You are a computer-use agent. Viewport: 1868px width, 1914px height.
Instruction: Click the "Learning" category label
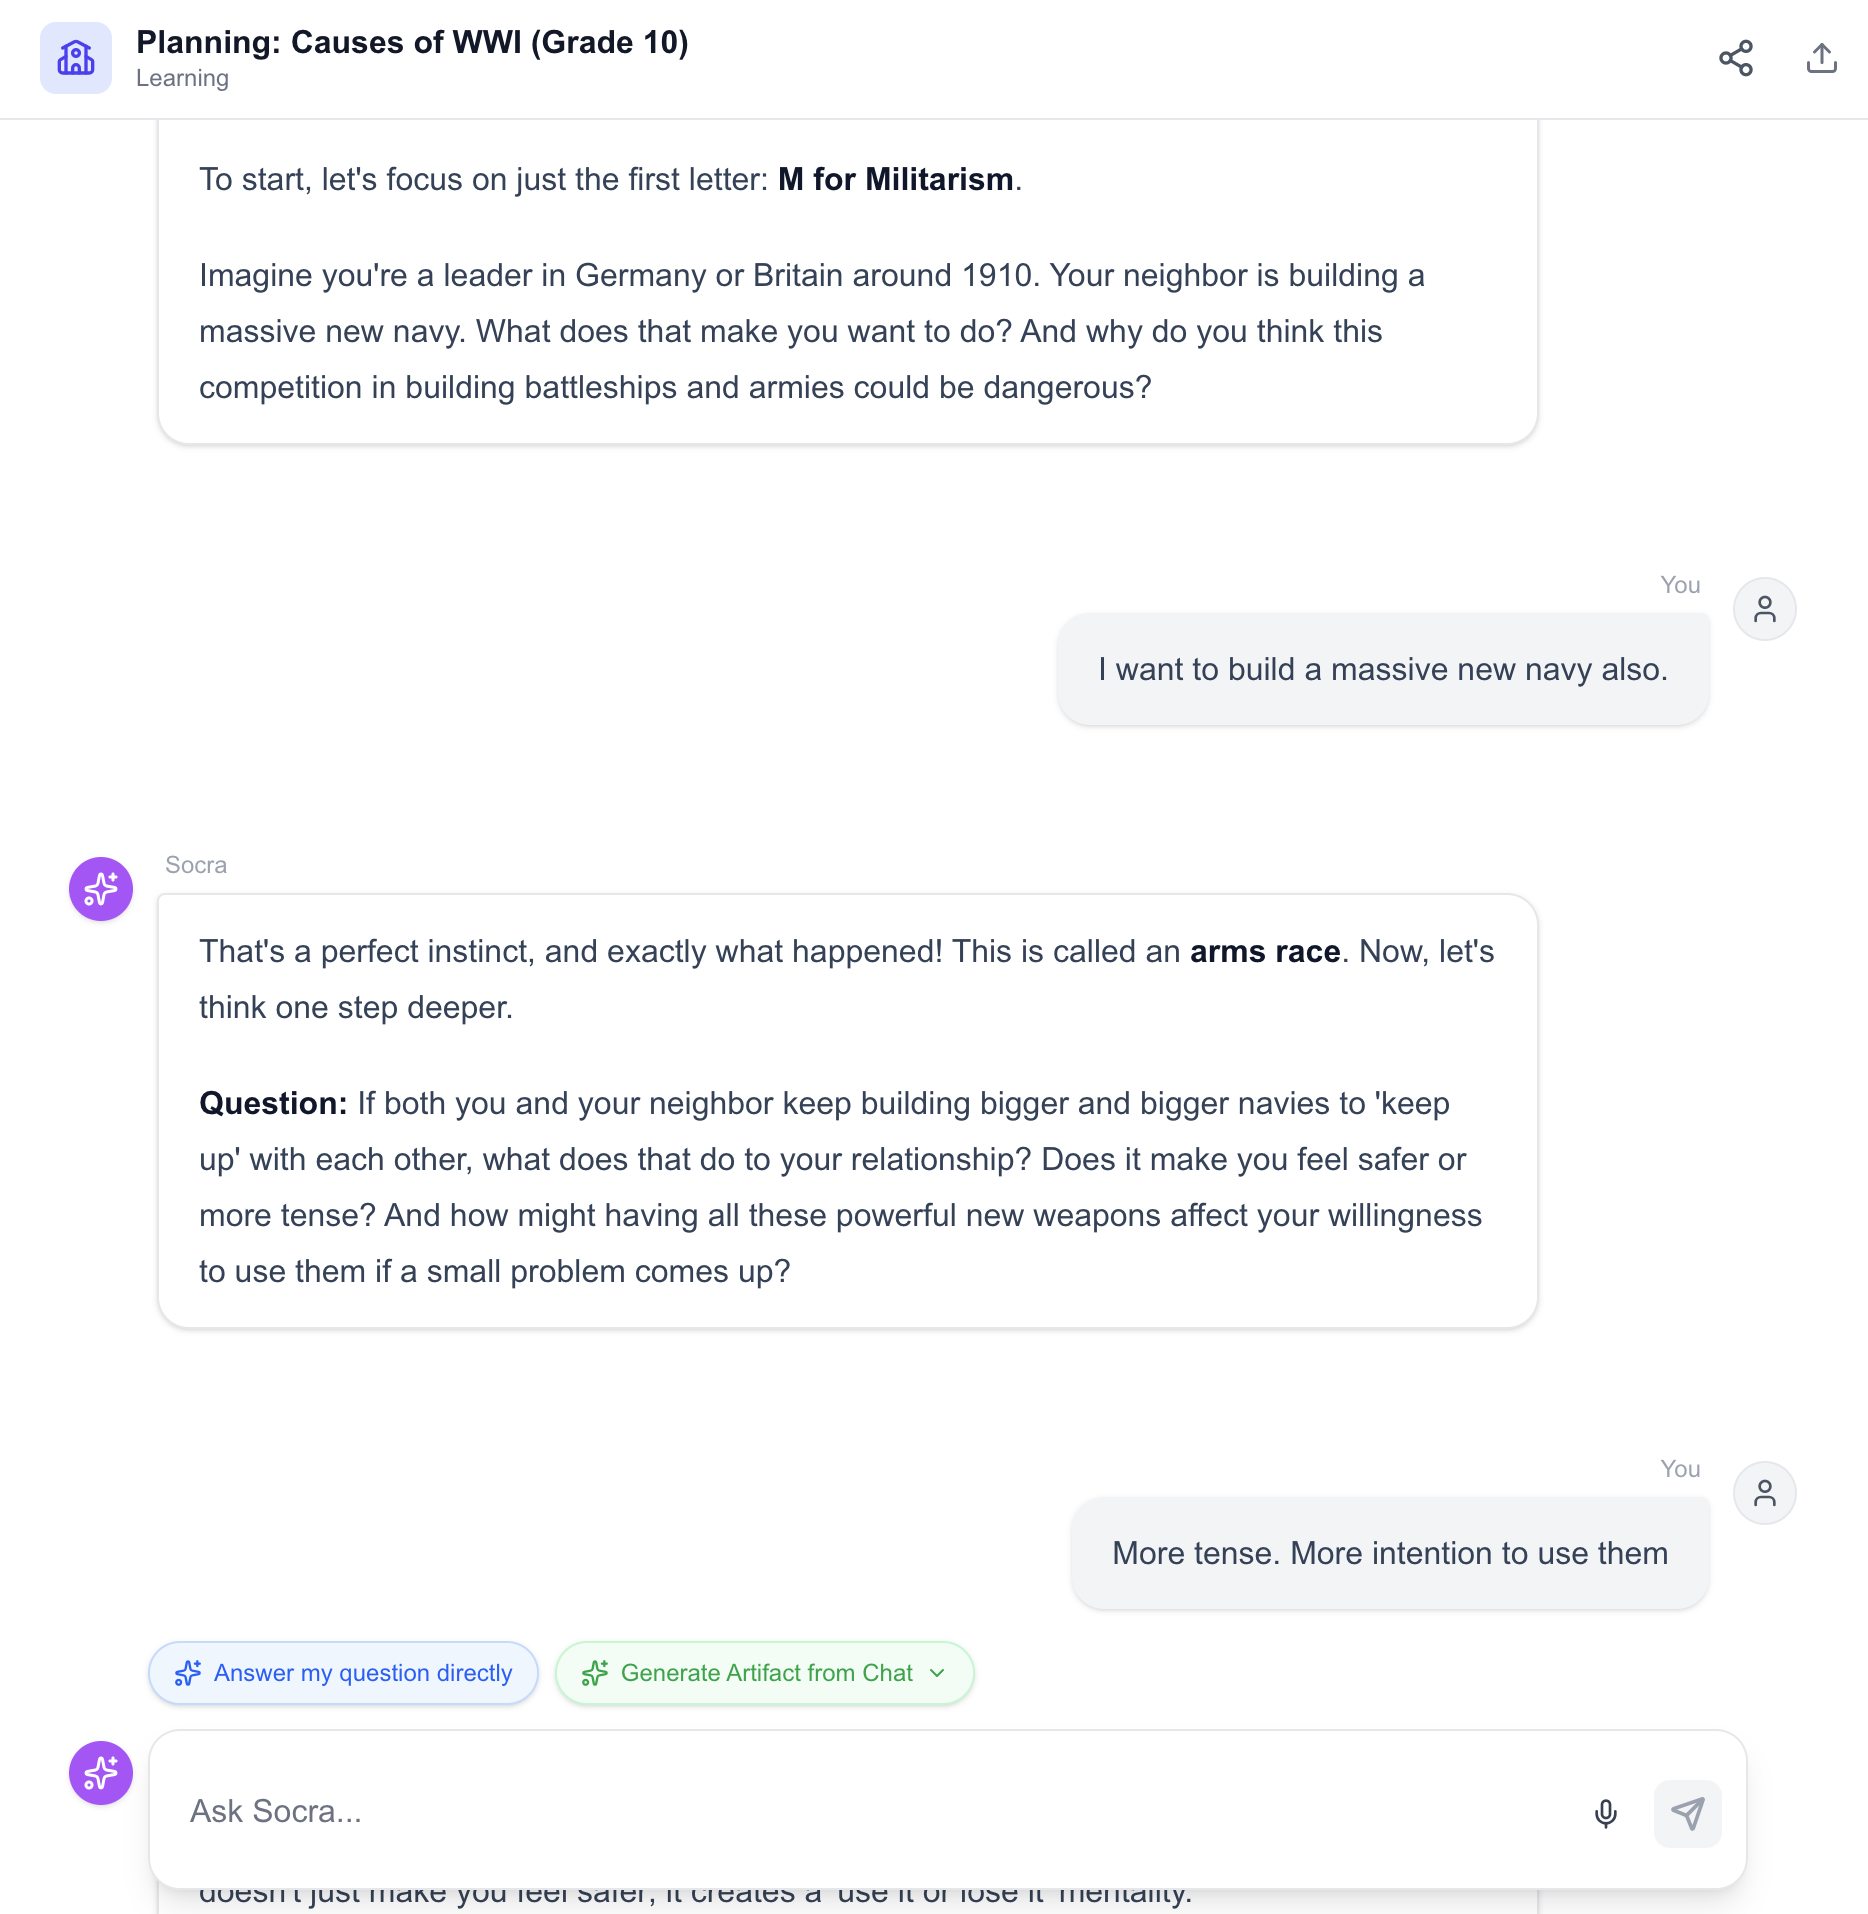coord(182,78)
